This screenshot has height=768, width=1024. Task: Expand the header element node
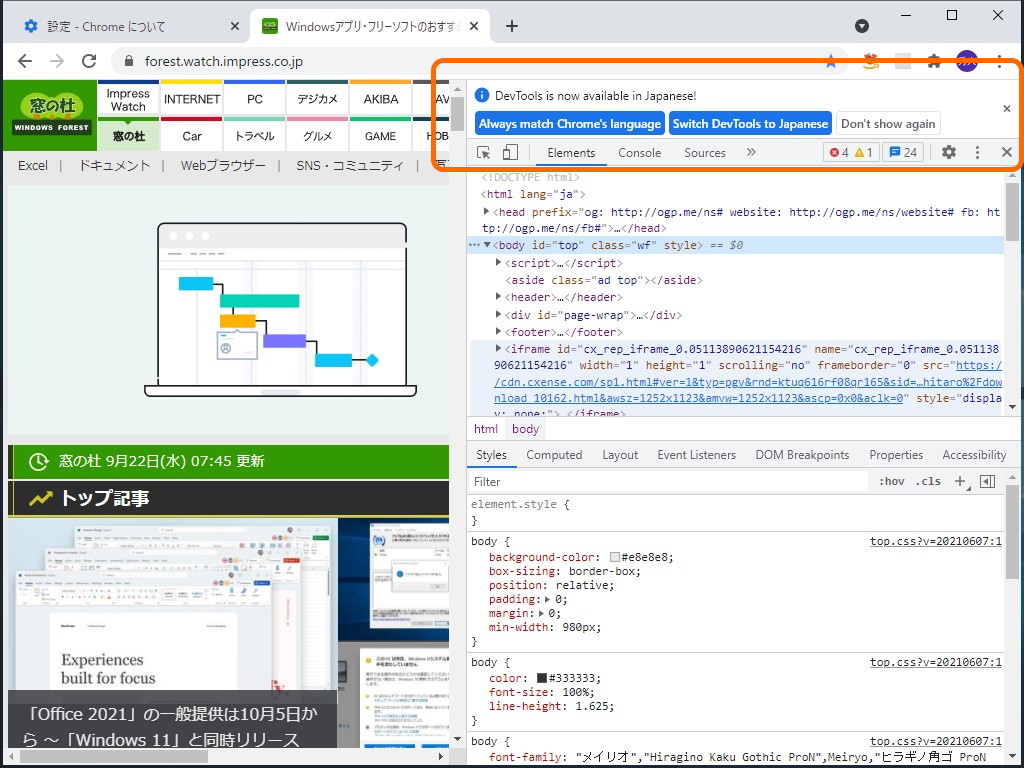pos(498,296)
